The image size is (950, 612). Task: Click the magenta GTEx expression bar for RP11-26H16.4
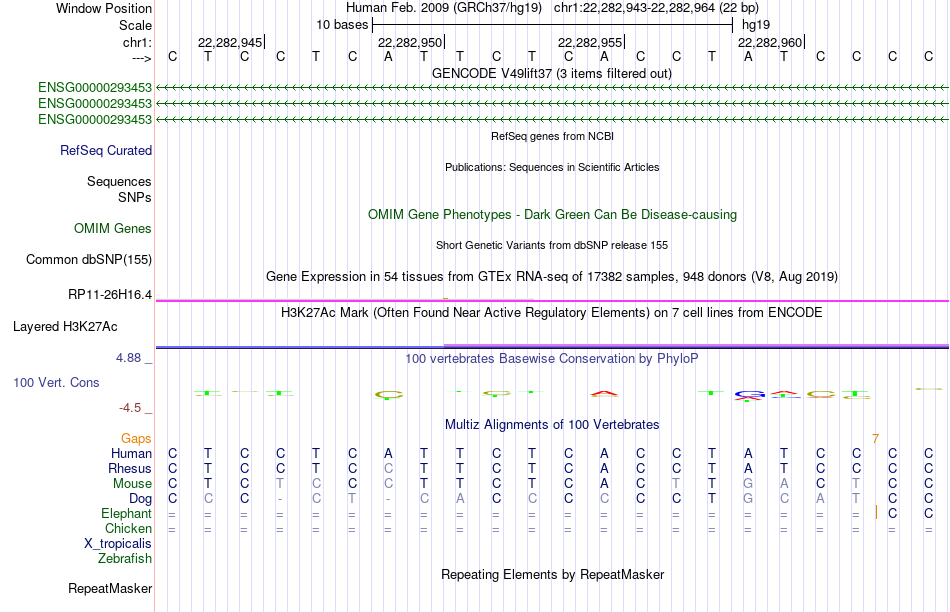click(552, 301)
